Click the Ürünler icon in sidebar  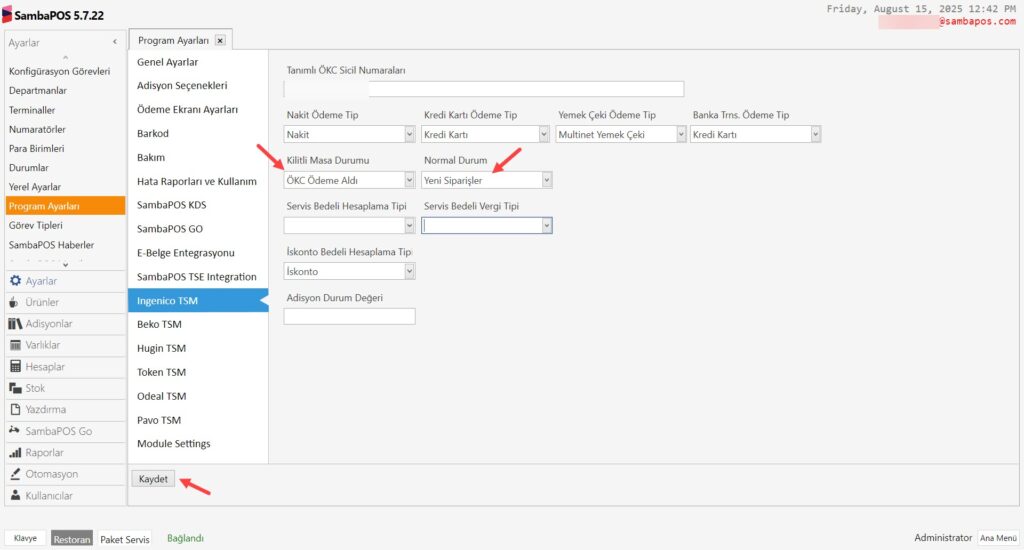(x=14, y=302)
